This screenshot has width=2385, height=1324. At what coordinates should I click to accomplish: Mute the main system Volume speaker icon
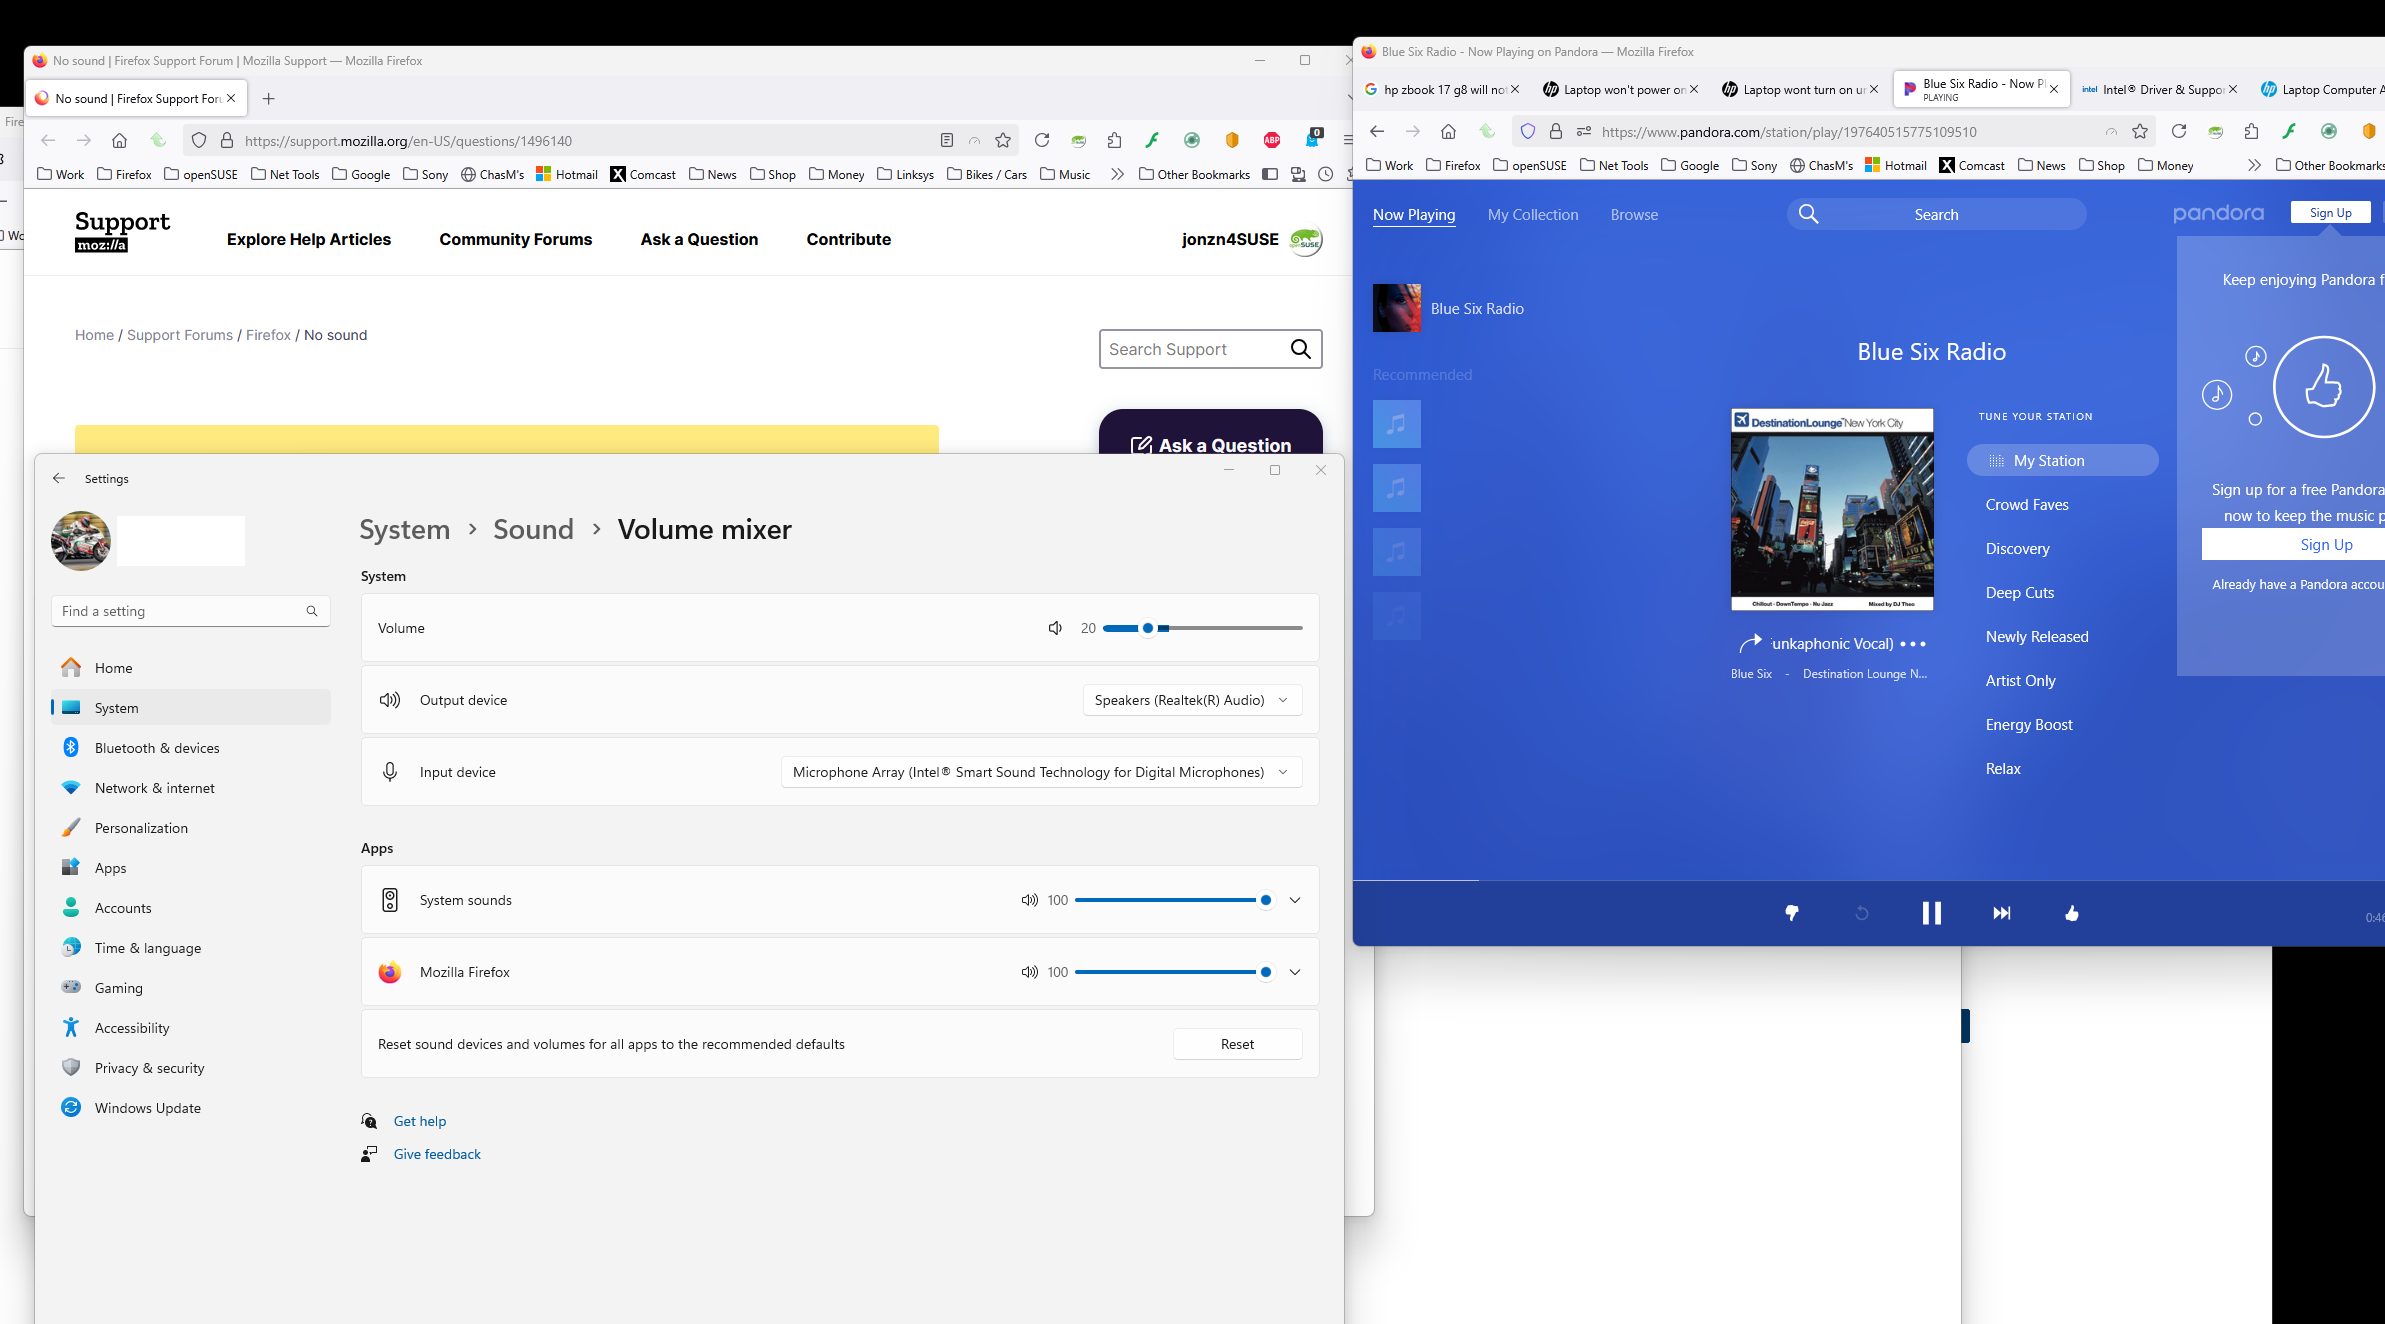coord(1055,628)
